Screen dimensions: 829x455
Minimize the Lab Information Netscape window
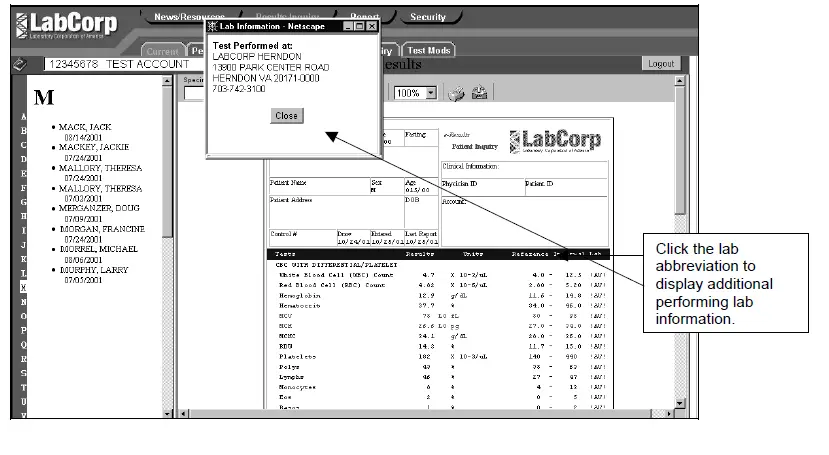(x=348, y=26)
